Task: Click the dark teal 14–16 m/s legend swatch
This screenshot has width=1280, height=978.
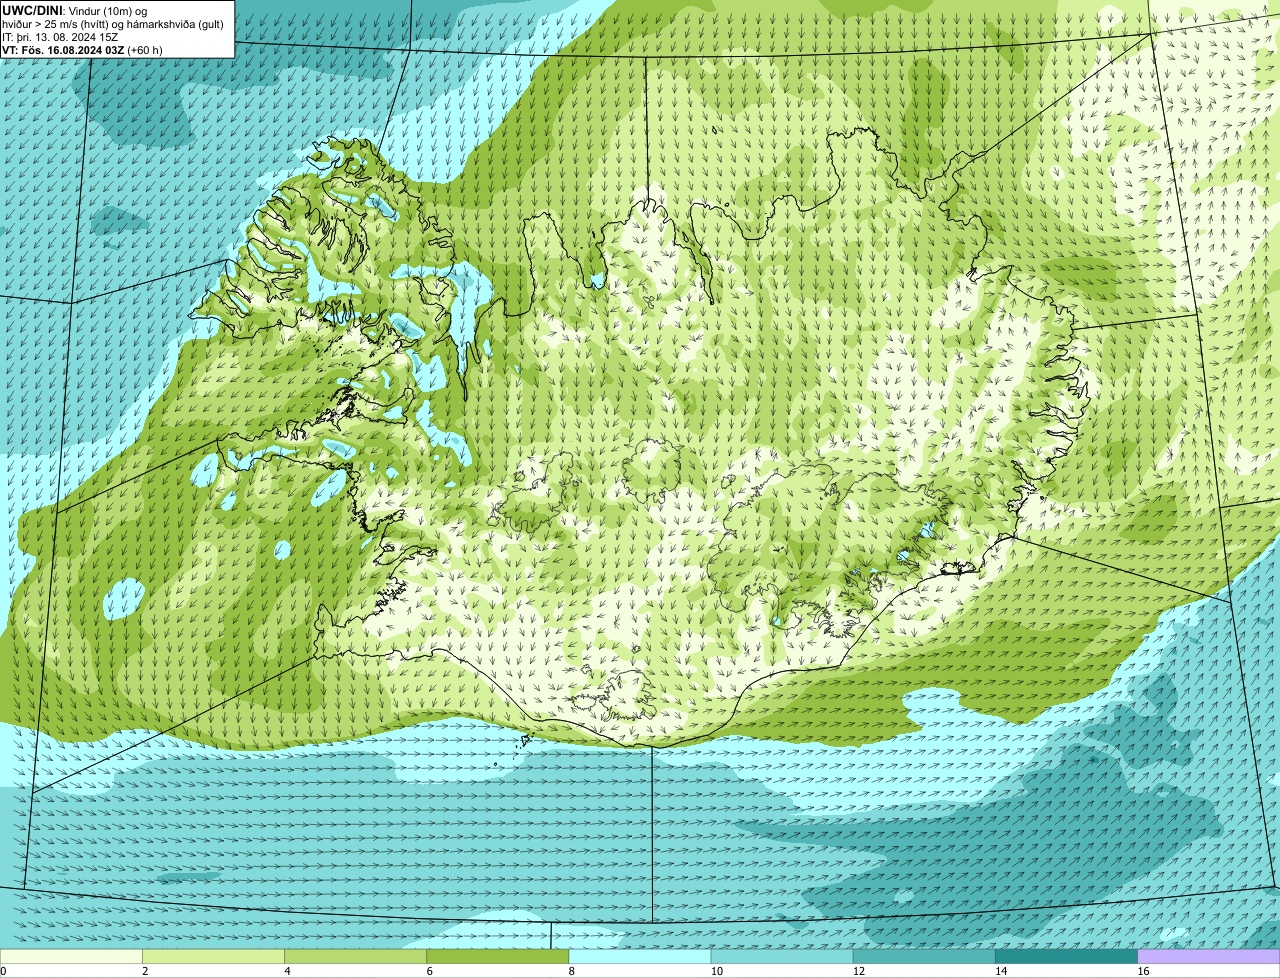Action: [1066, 956]
